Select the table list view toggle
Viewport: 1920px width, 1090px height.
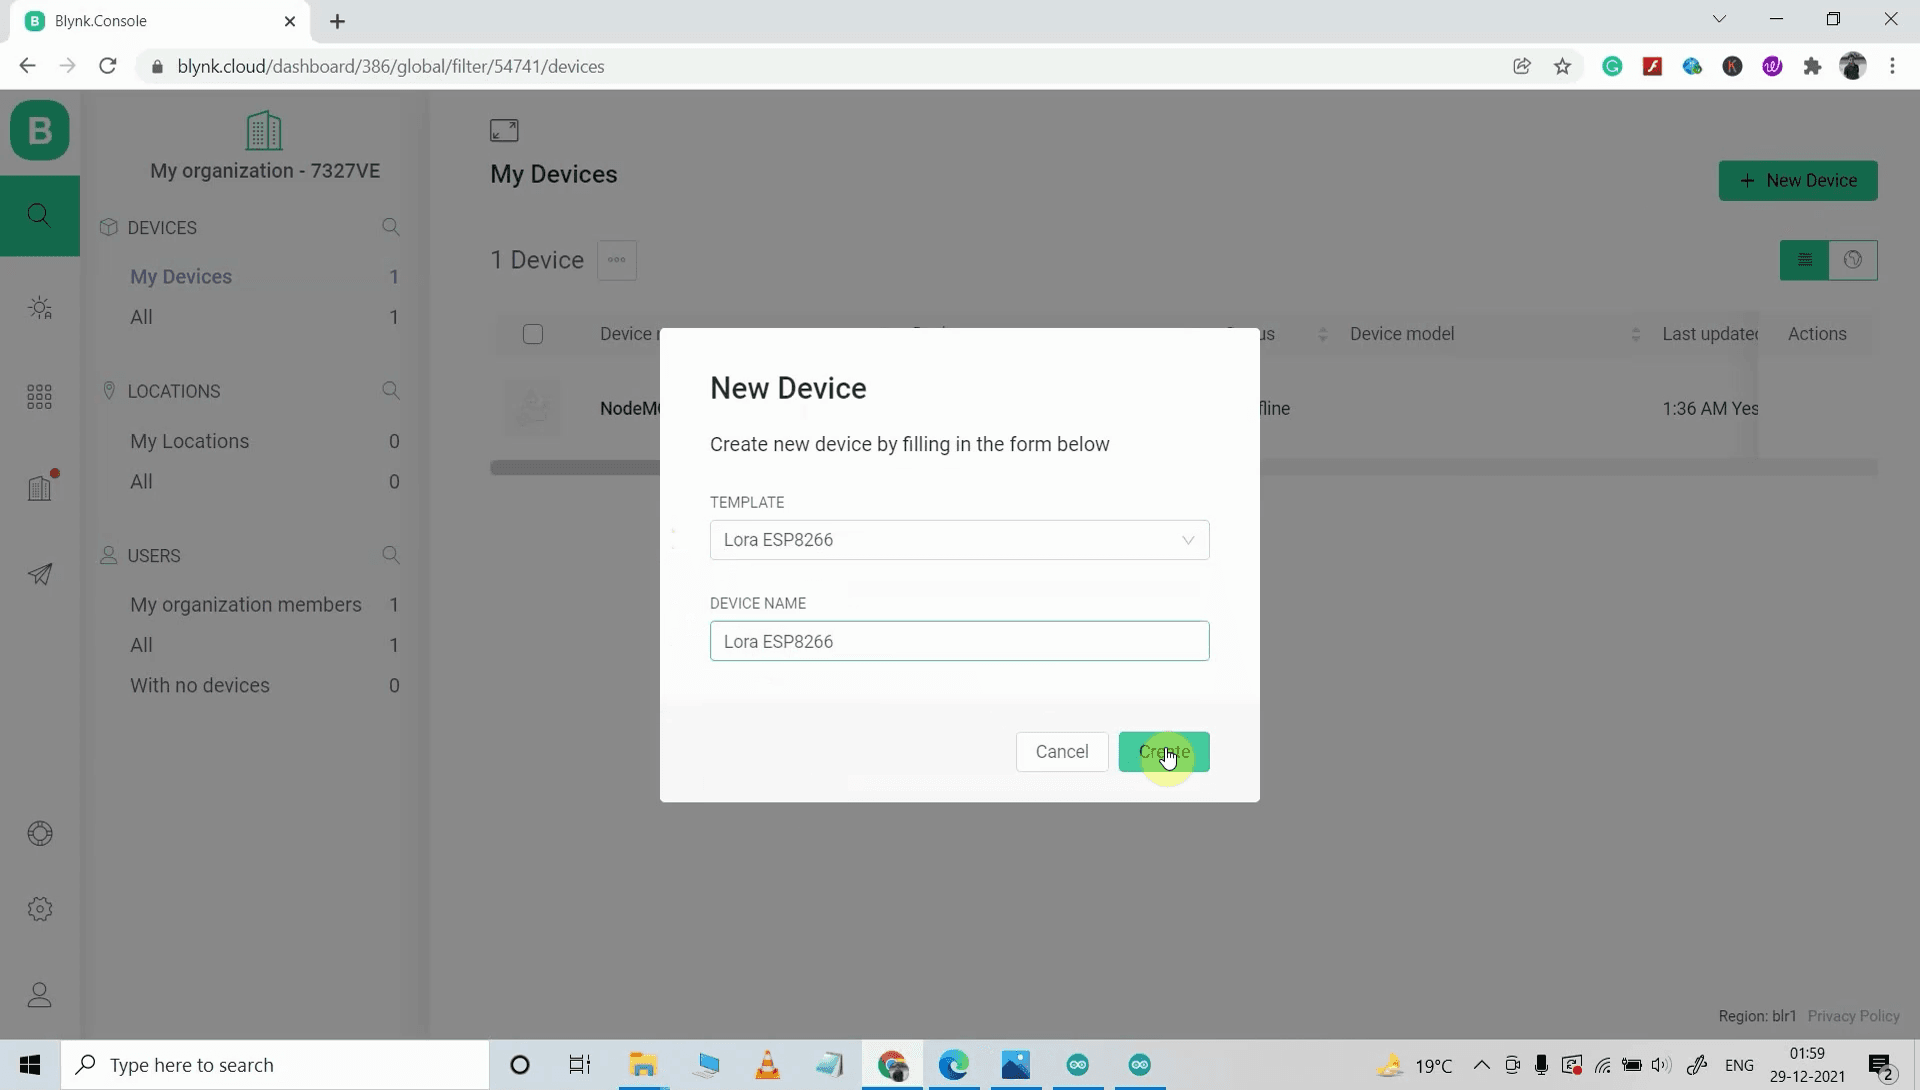point(1805,260)
